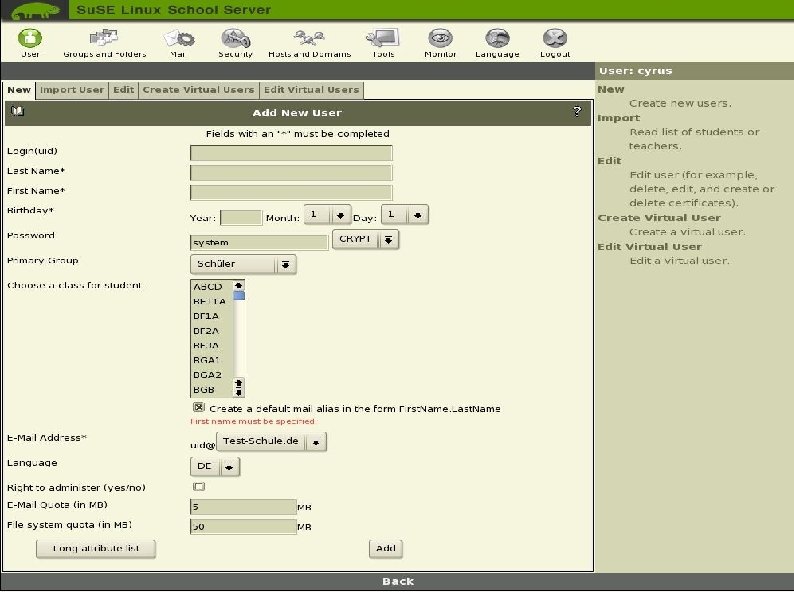The height and width of the screenshot is (595, 794).
Task: Click the SuSE Linux School Server title
Action: pos(174,10)
